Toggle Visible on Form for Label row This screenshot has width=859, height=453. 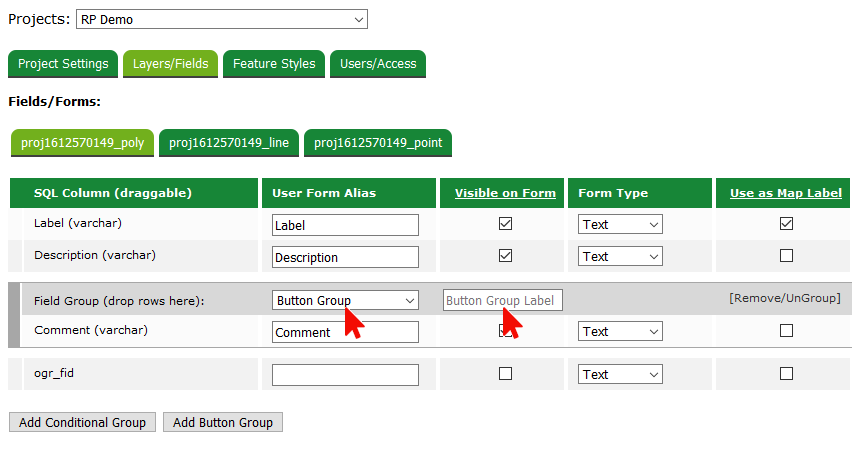[505, 224]
